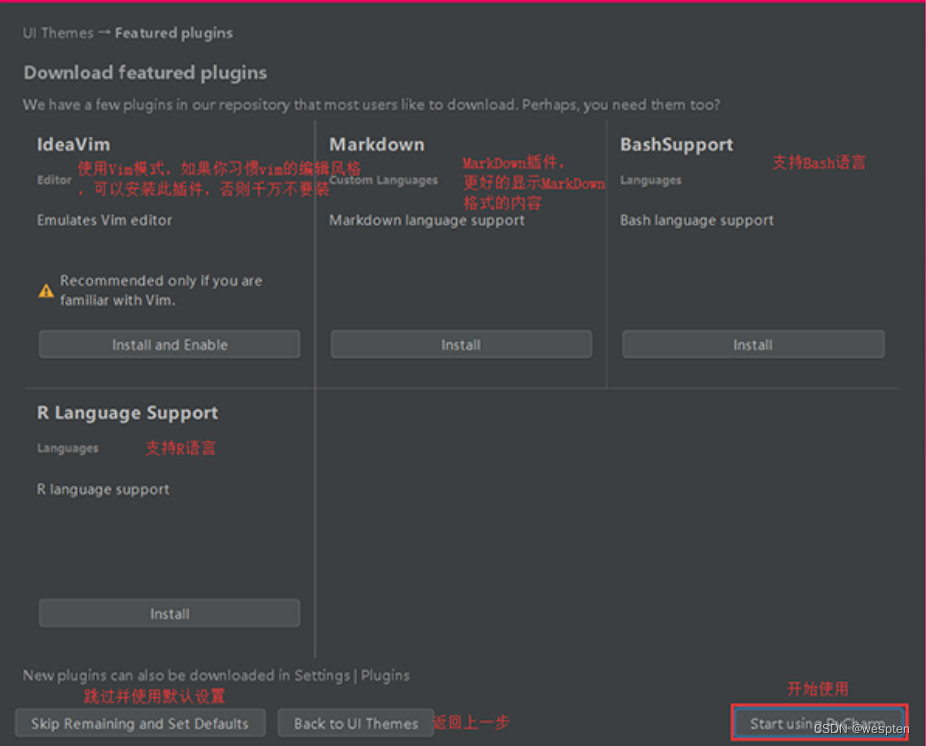The image size is (926, 746).
Task: Click the 'Custom Languages' category label
Action: [383, 180]
